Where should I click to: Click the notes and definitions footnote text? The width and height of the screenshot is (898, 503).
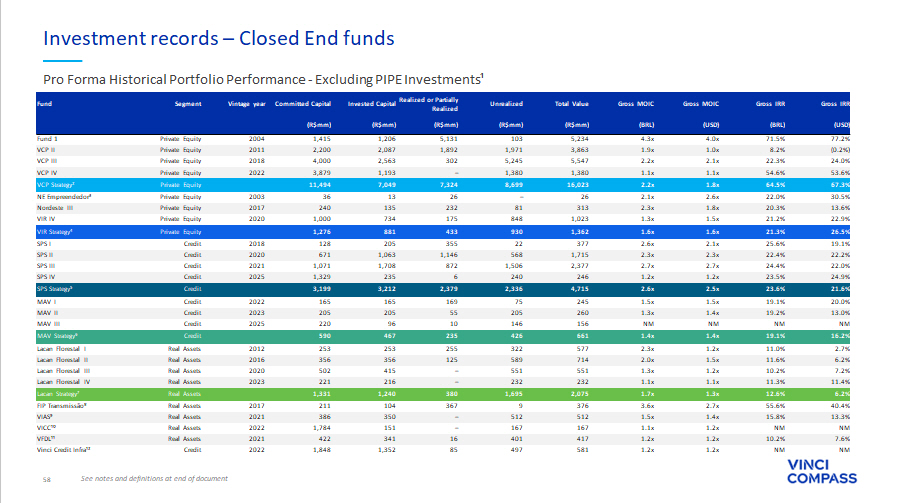154,478
